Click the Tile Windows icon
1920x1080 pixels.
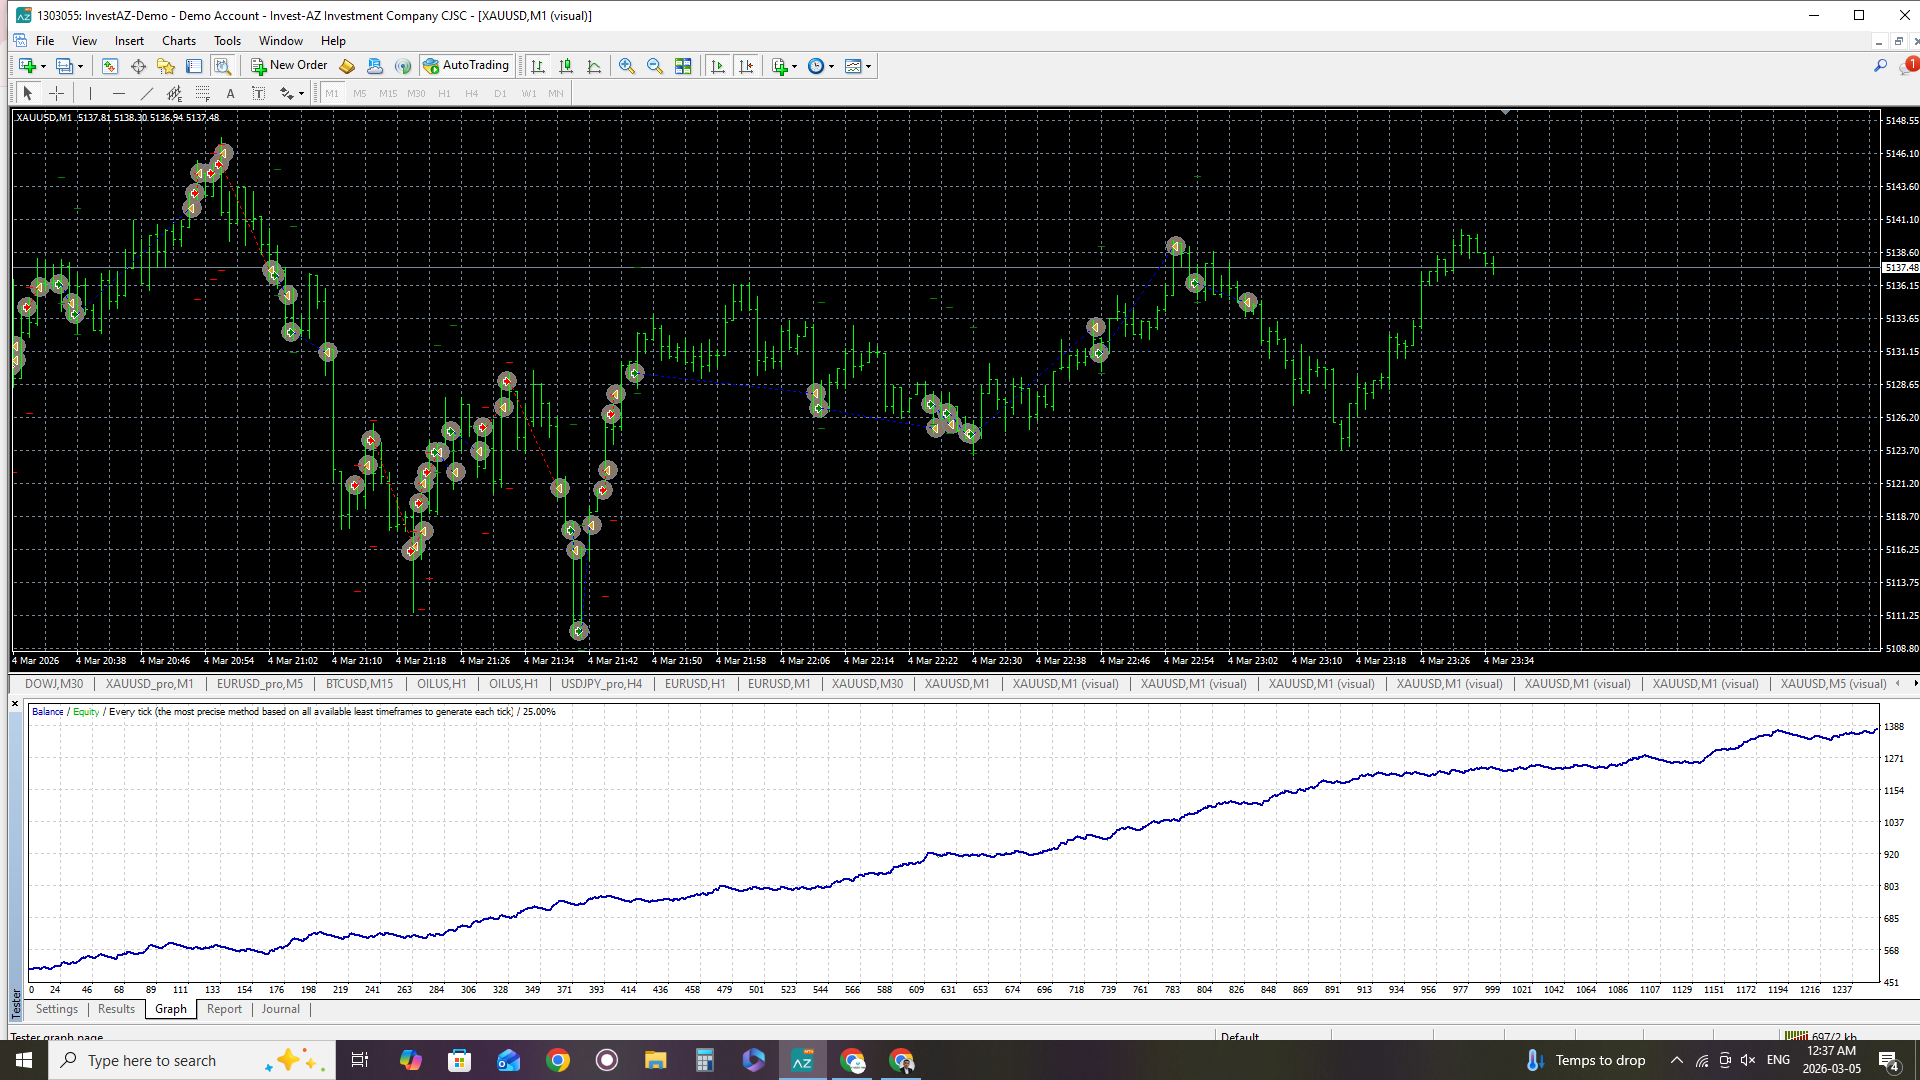pos(683,66)
